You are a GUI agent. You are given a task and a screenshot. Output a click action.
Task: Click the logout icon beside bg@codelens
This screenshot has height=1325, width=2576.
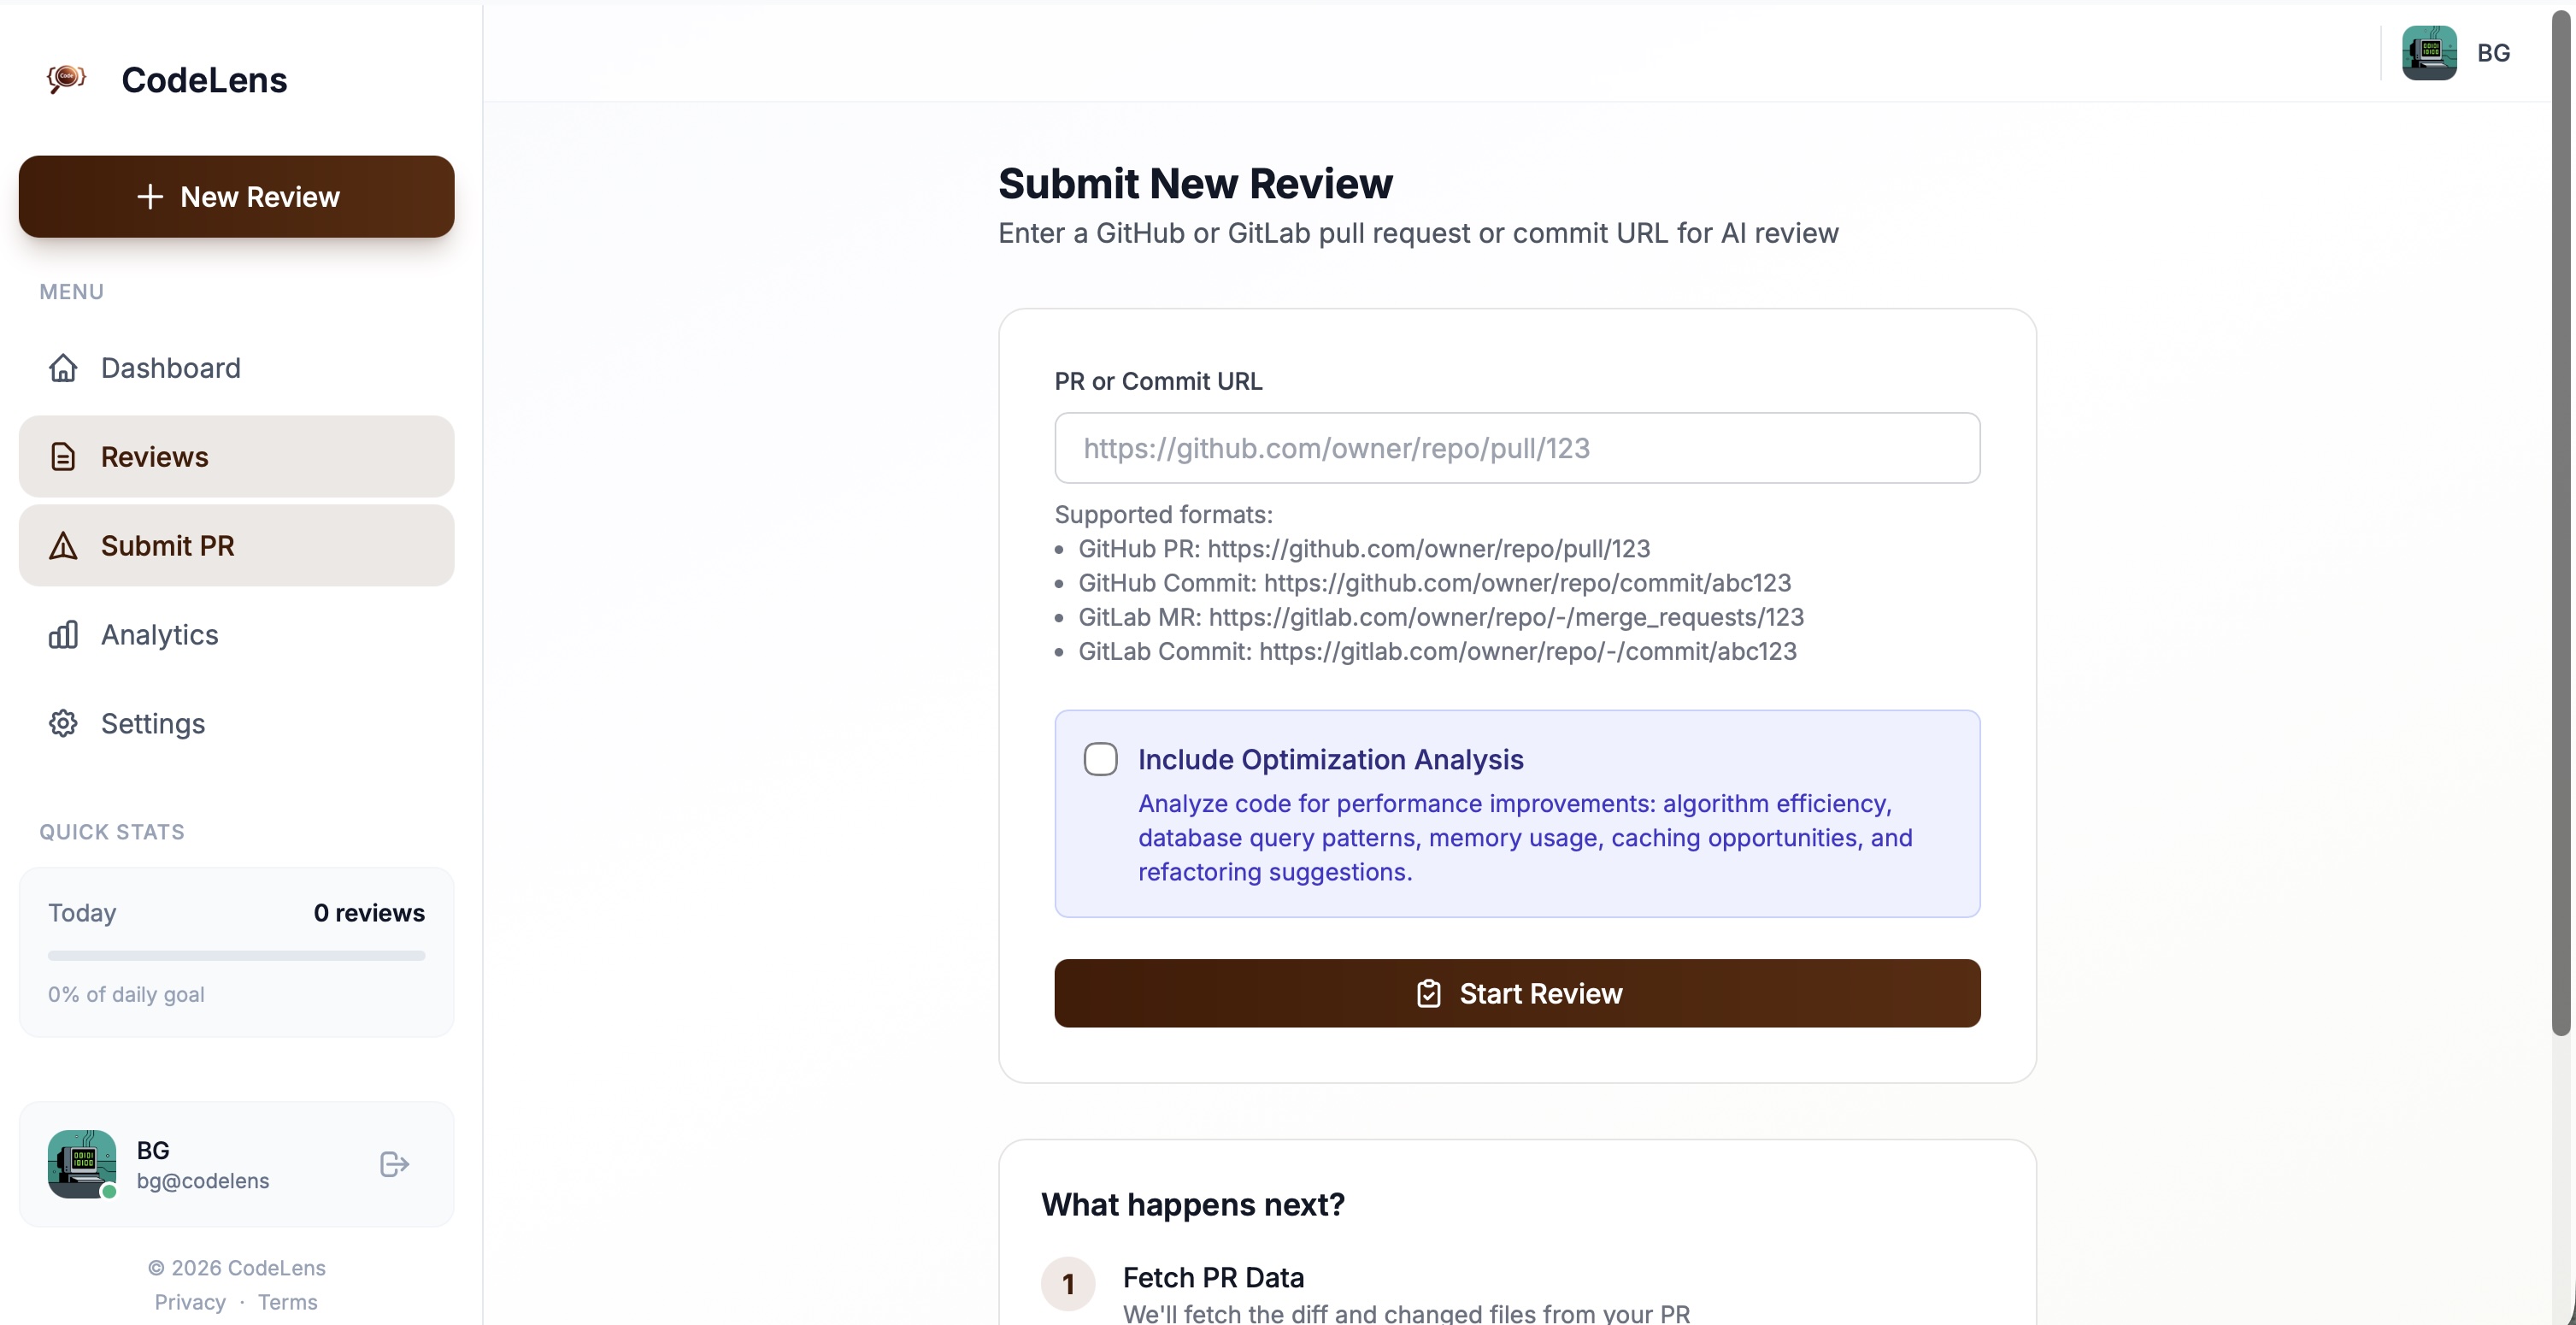pyautogui.click(x=393, y=1164)
